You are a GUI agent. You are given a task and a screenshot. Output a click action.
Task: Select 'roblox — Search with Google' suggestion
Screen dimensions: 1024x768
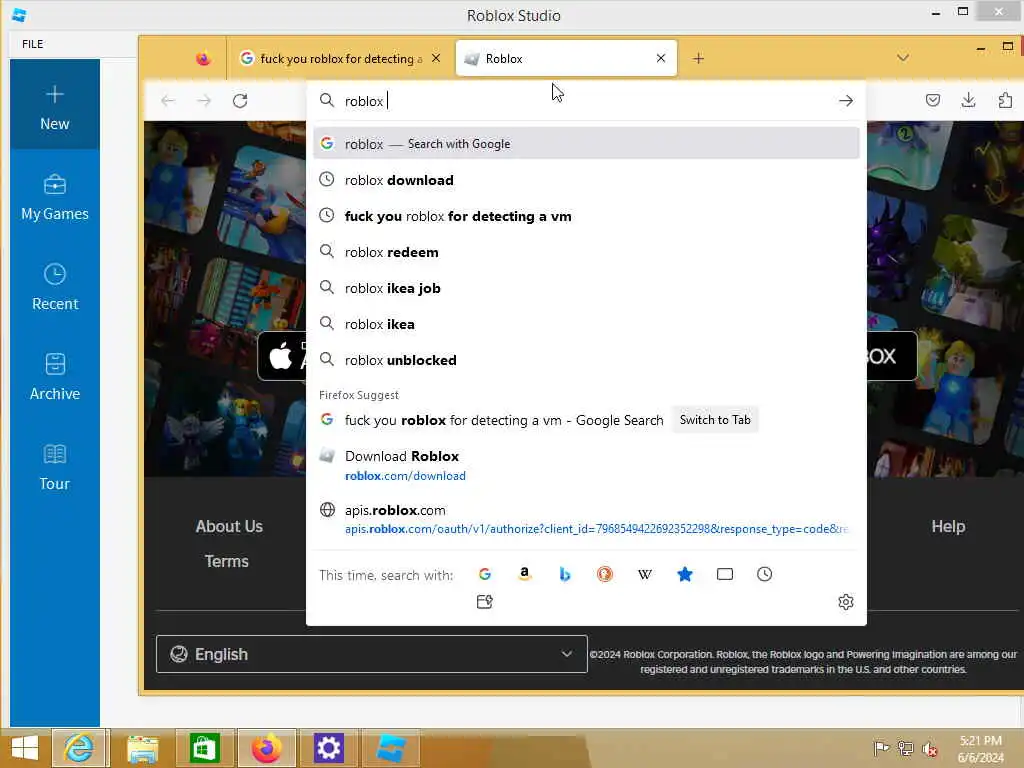point(586,144)
